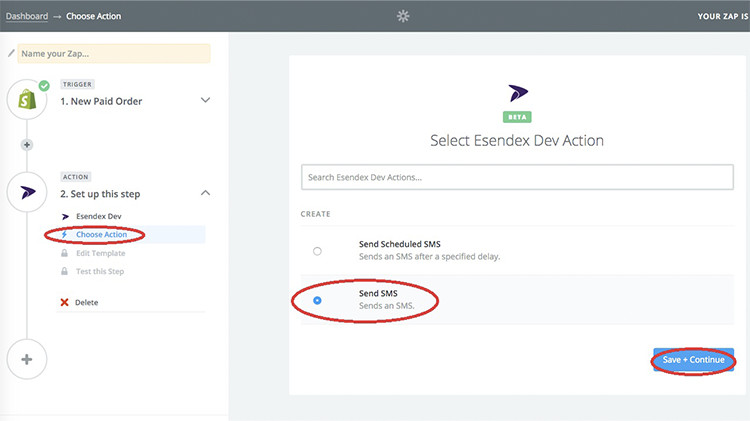Open Choose Action in sidebar
This screenshot has height=421, width=750.
coord(100,235)
